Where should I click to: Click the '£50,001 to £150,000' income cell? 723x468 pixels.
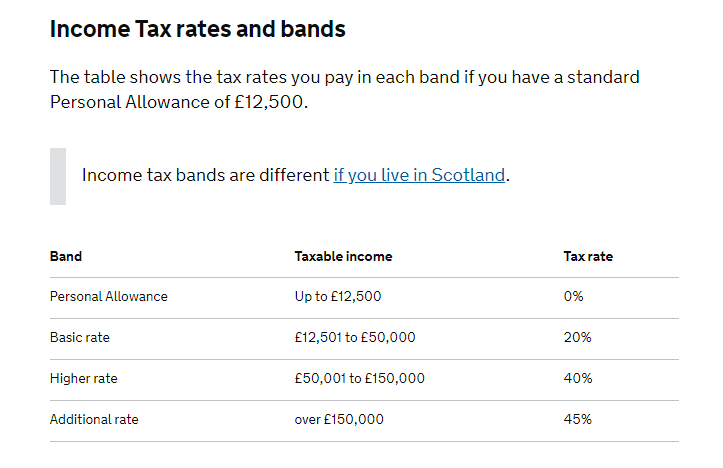pos(360,379)
